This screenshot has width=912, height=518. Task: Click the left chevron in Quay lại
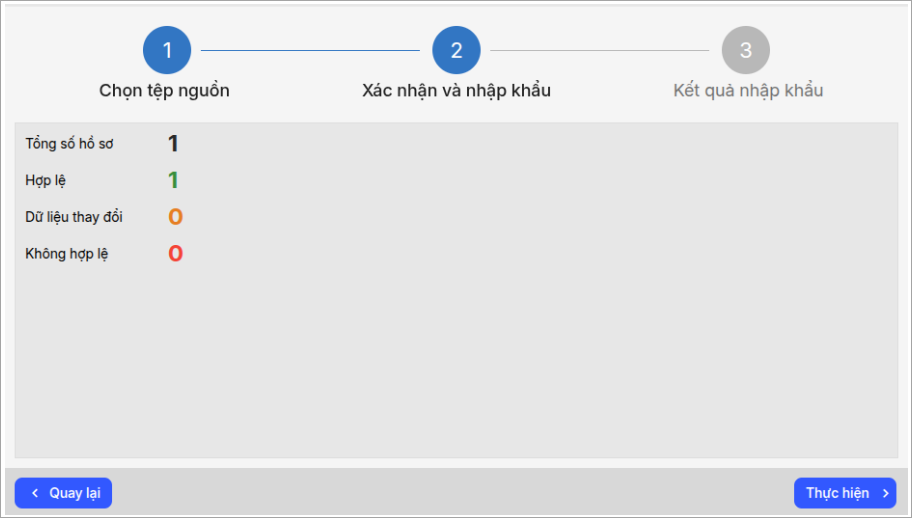point(35,493)
